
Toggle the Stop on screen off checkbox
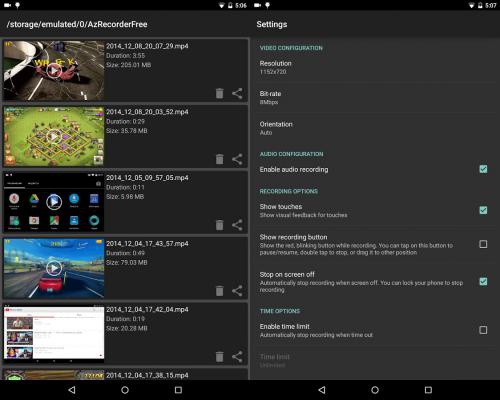[x=483, y=282]
